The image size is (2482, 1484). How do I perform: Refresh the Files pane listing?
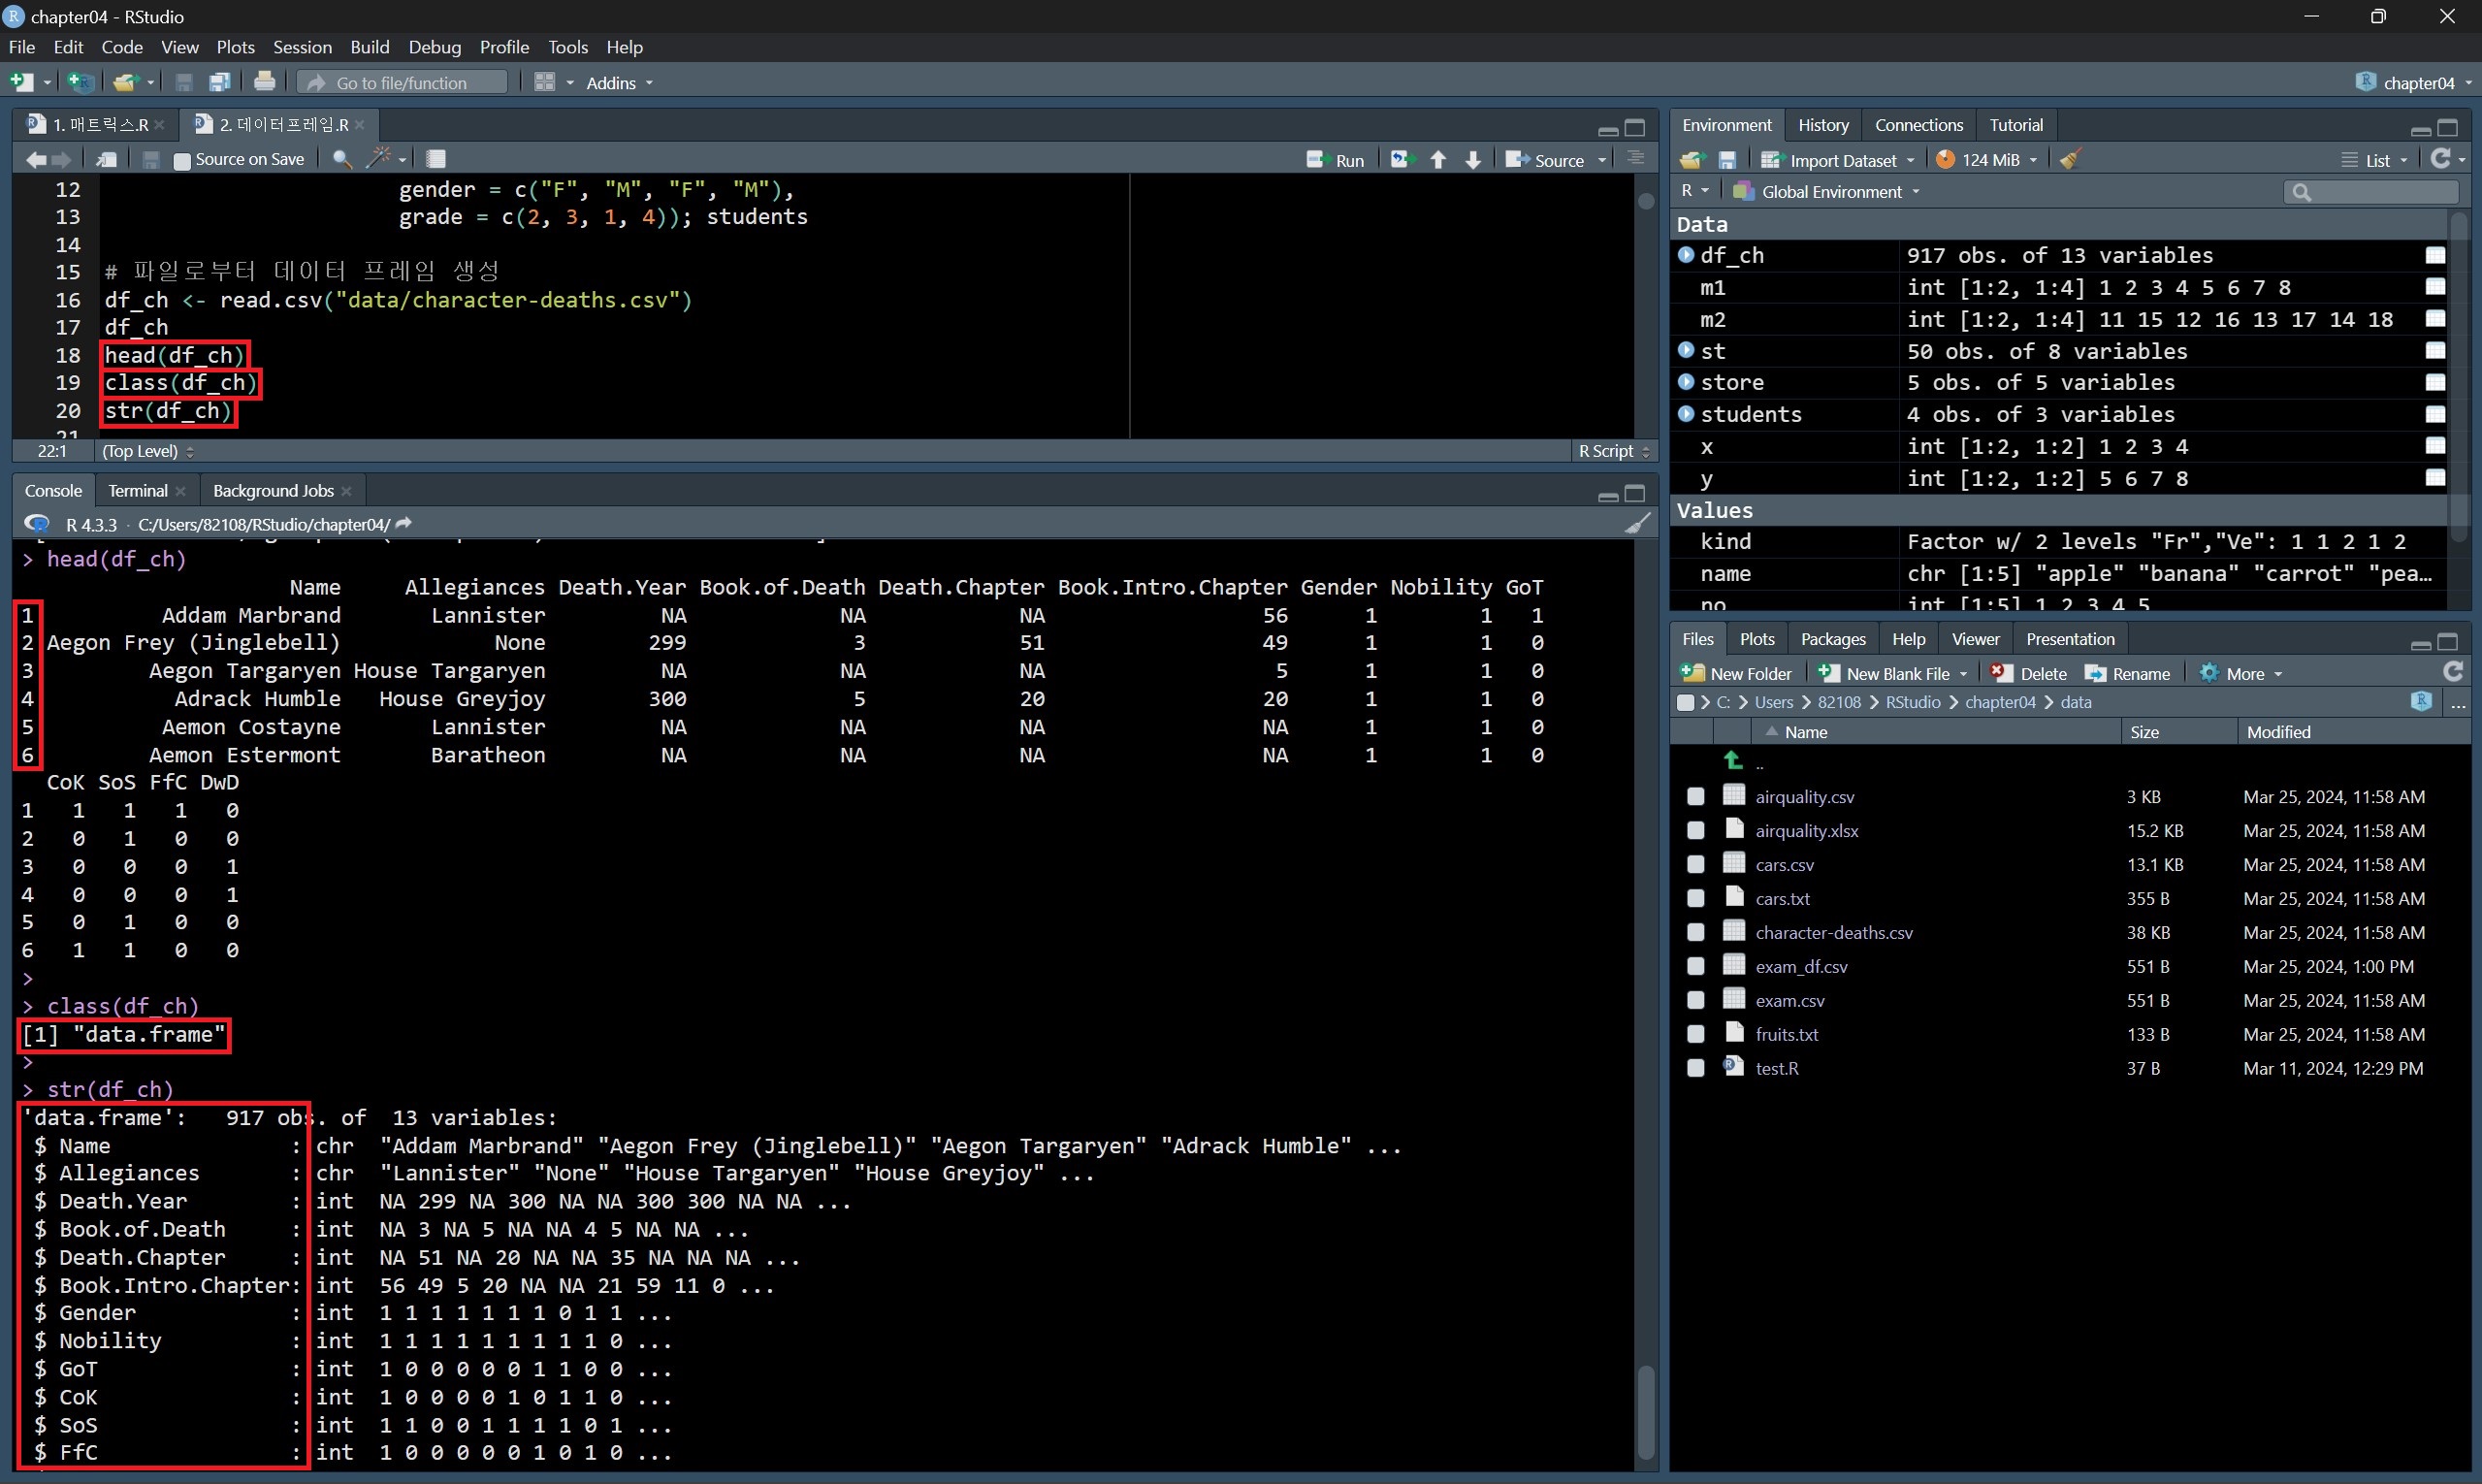2452,672
